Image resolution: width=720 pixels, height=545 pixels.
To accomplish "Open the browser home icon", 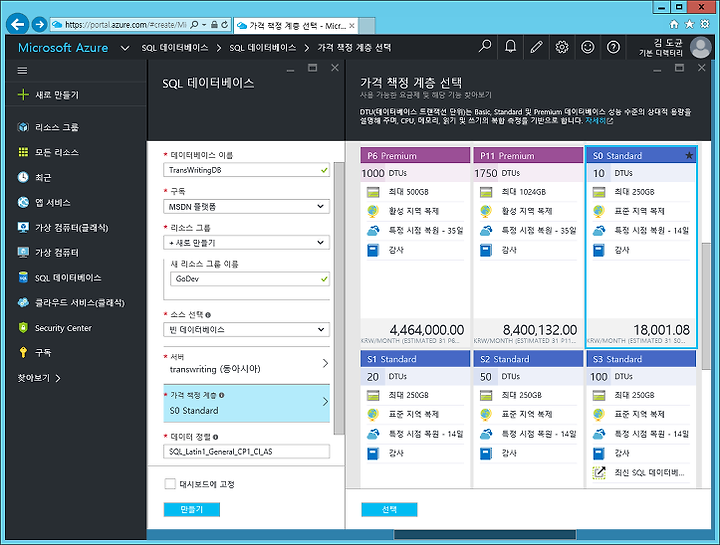I will [674, 24].
